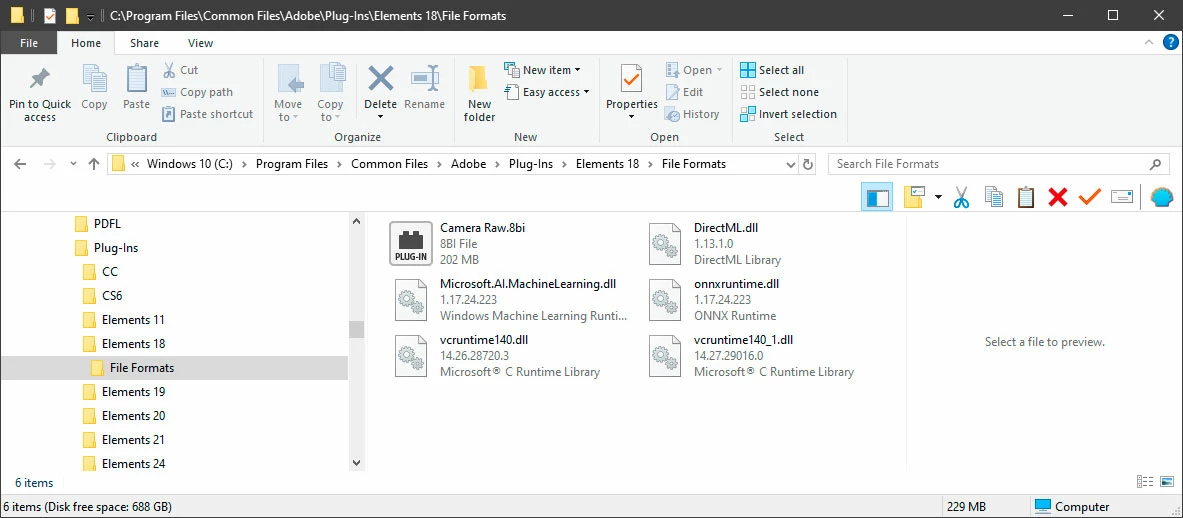Click Invert selection
The width and height of the screenshot is (1183, 518).
[x=788, y=114]
